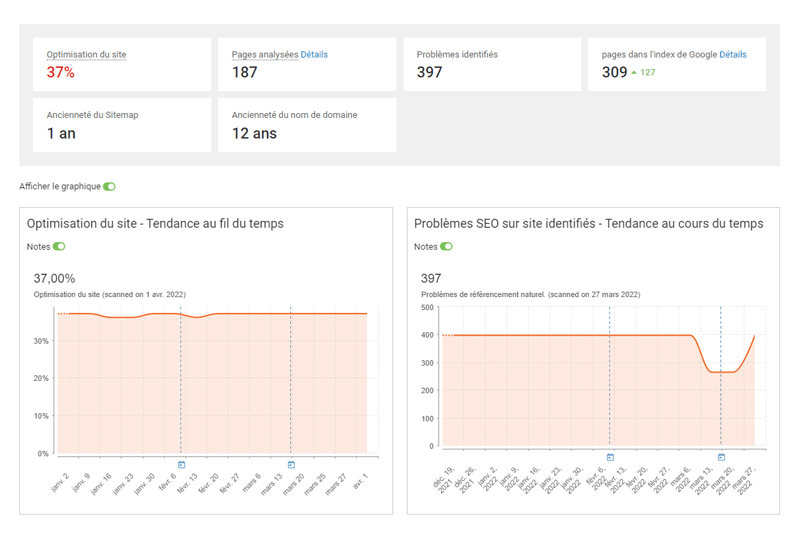Screen dimensions: 800x546
Task: Select the Ancienneté du nom de domaine card
Action: [x=306, y=124]
